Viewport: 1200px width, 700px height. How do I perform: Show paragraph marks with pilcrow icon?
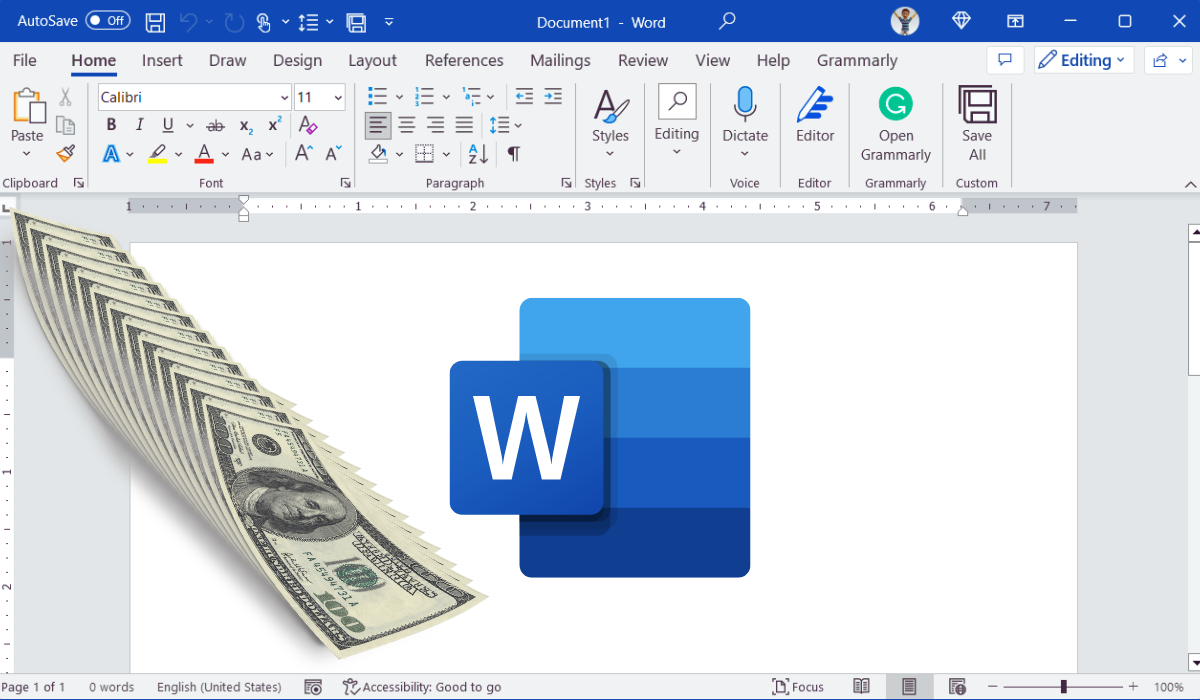(x=513, y=154)
